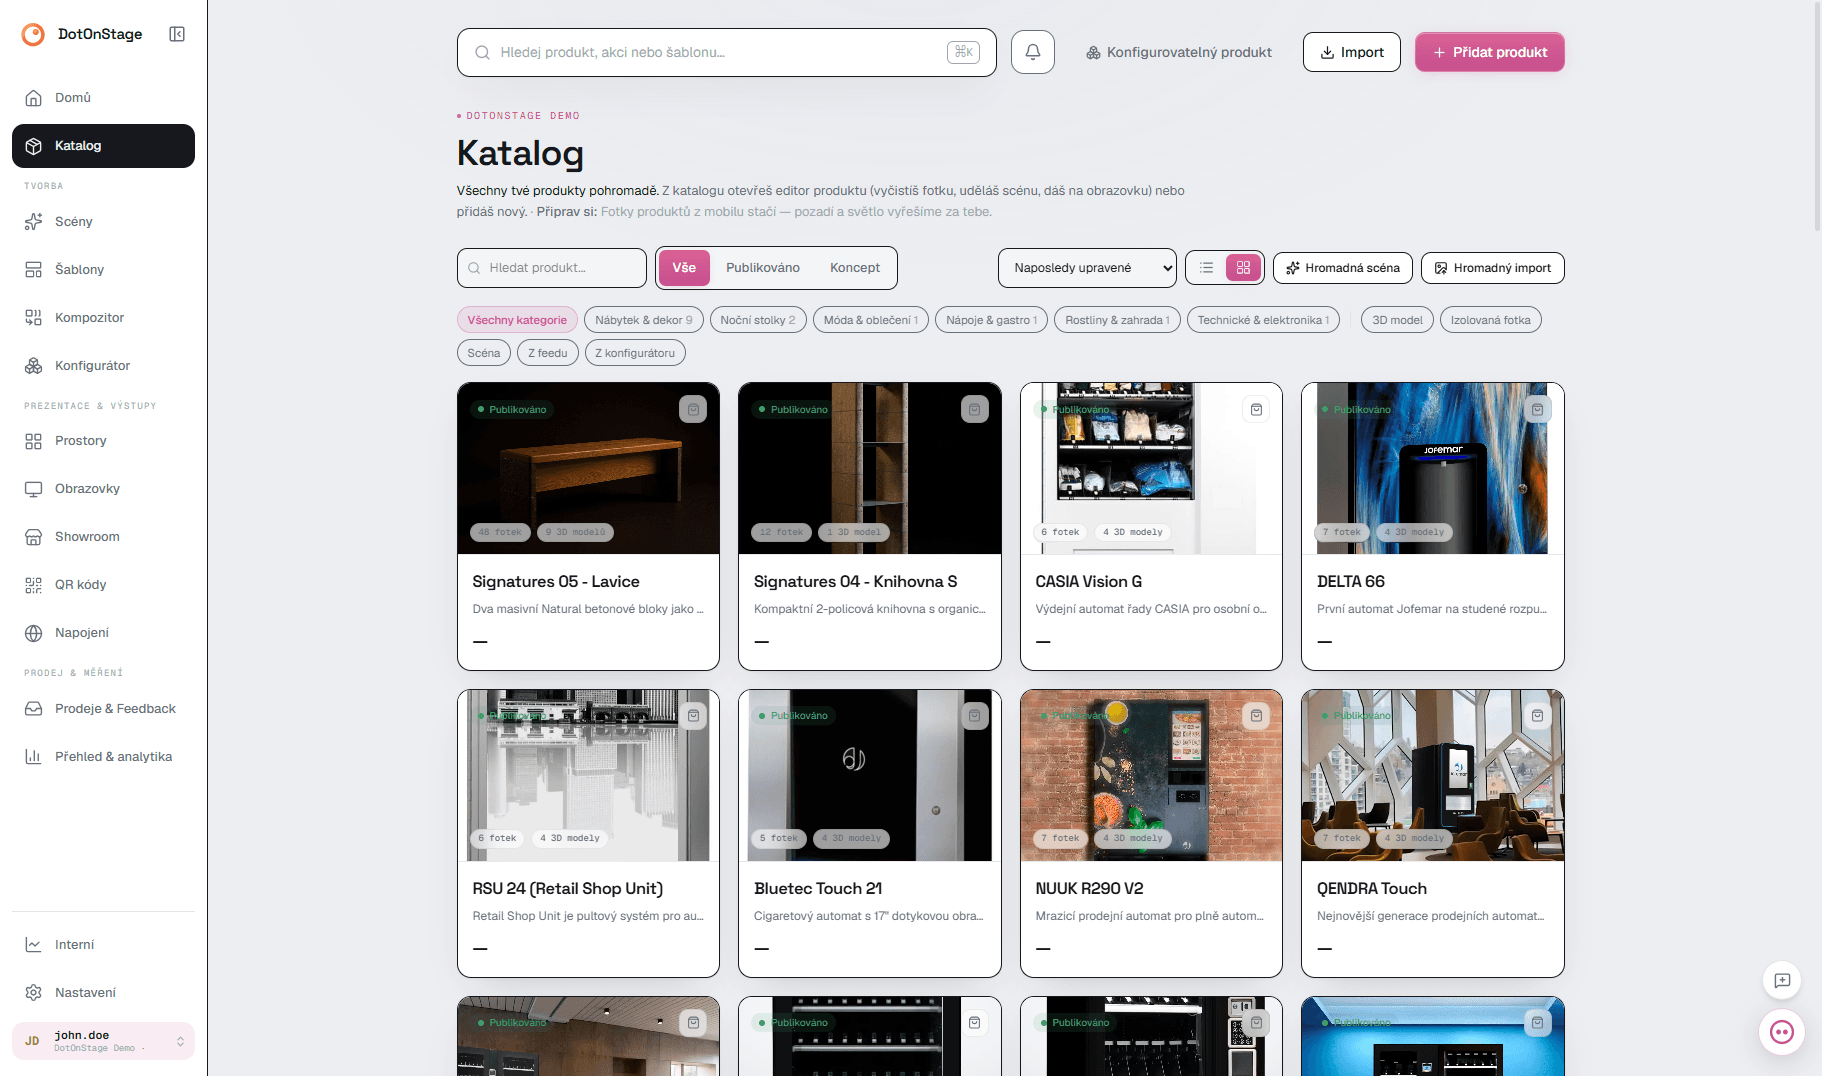Image resolution: width=1822 pixels, height=1076 pixels.
Task: Toggle the Z konfigurátoru filter chip
Action: [635, 353]
